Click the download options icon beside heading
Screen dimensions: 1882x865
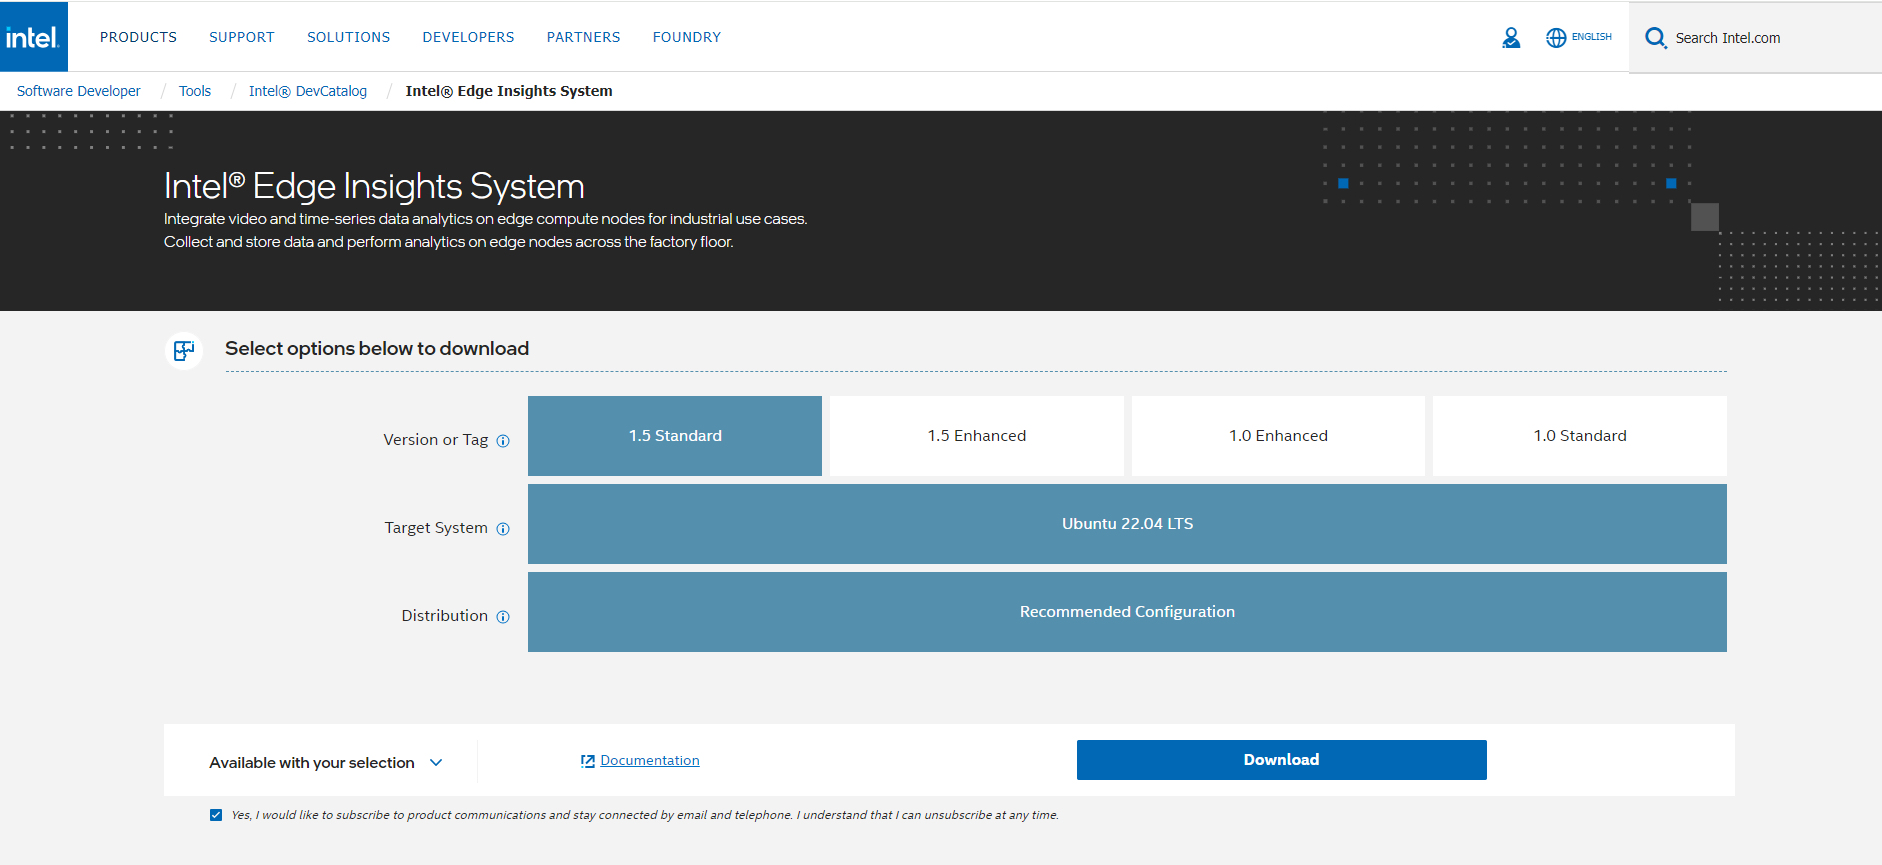pyautogui.click(x=184, y=350)
